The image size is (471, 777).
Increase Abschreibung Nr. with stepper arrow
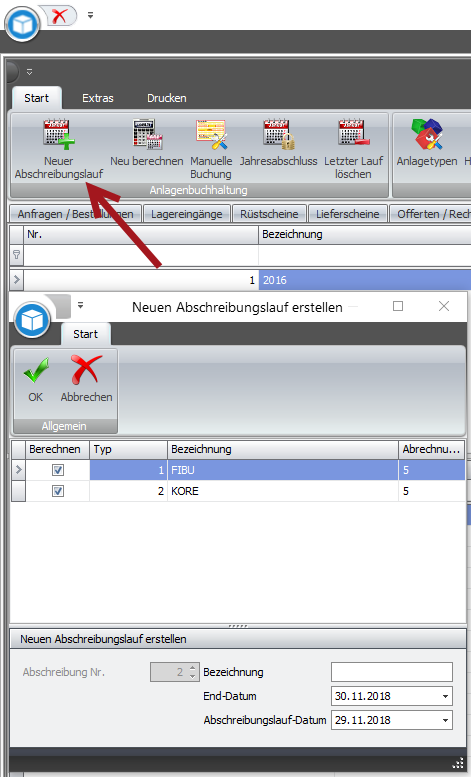coord(193,668)
